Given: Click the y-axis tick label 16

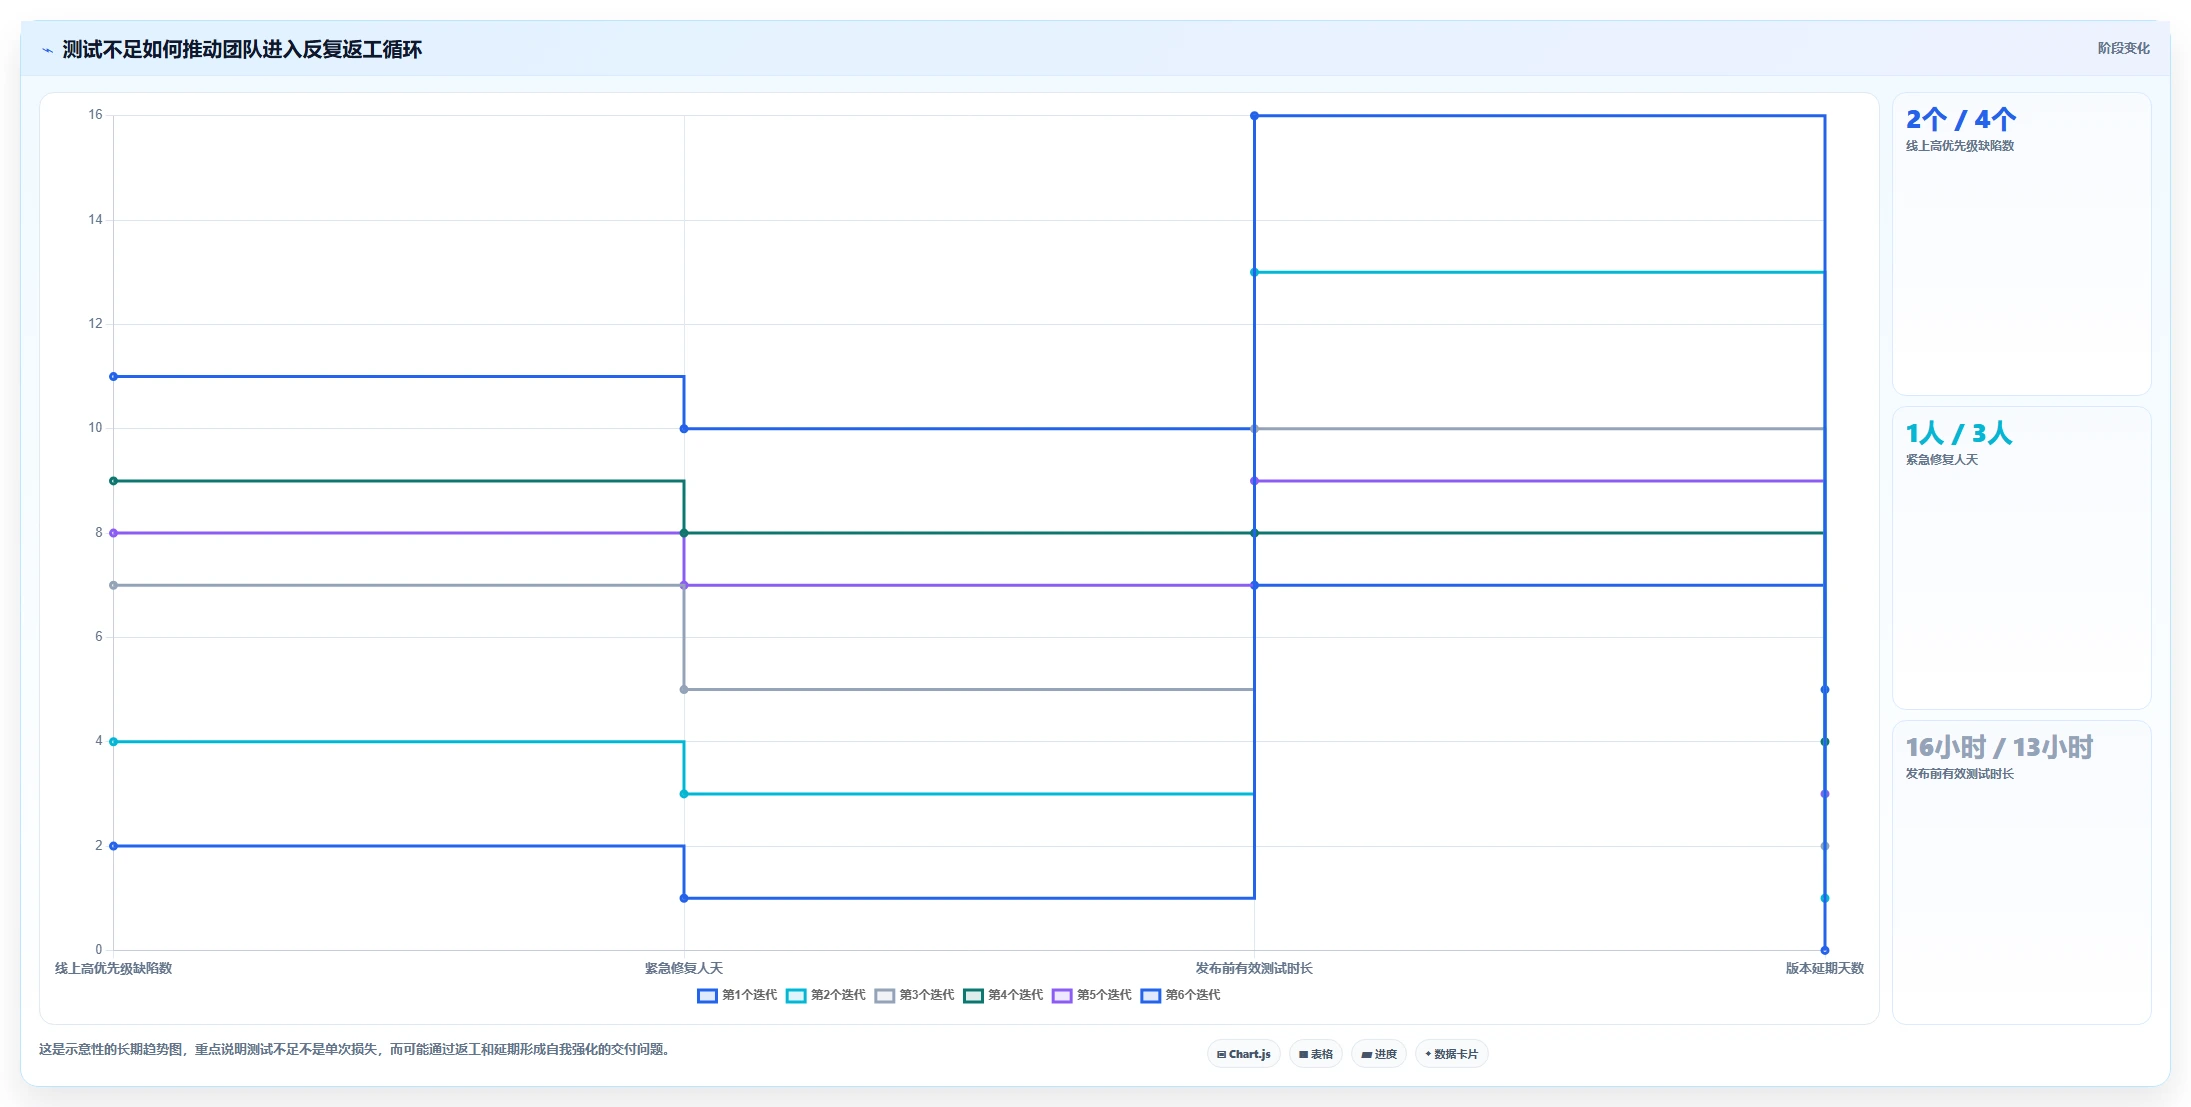Looking at the screenshot, I should [95, 115].
